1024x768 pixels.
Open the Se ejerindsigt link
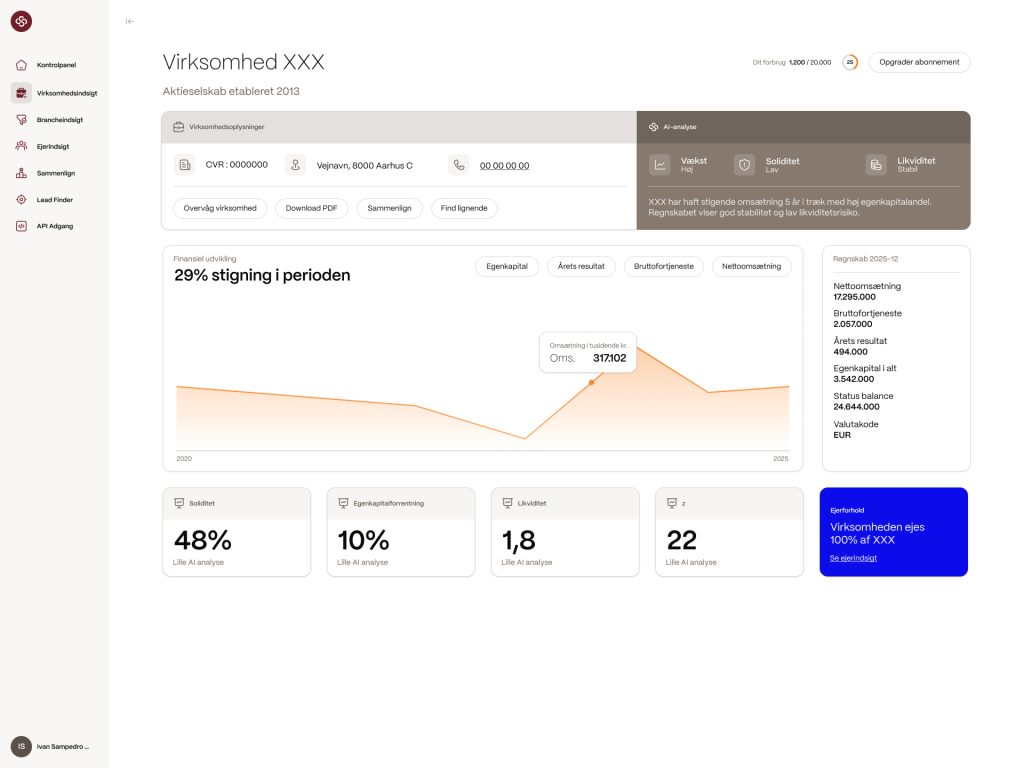(853, 558)
